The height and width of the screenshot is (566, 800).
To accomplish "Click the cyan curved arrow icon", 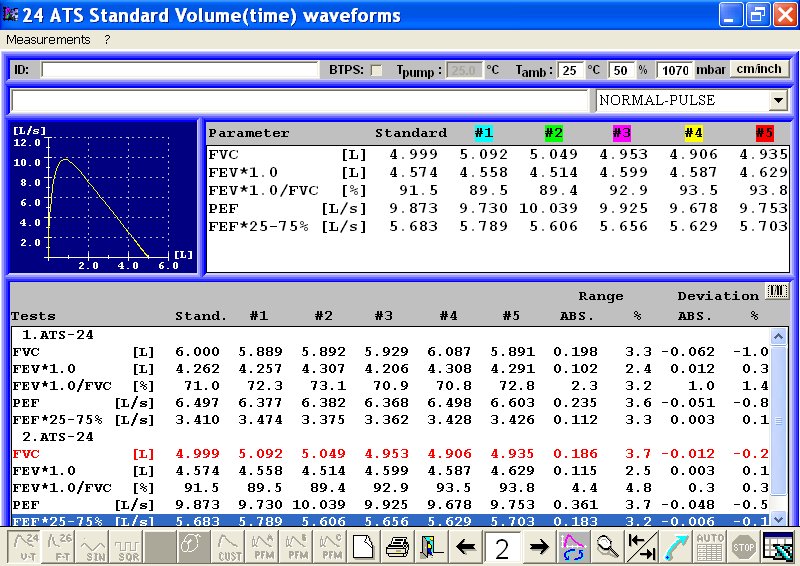I will point(676,547).
